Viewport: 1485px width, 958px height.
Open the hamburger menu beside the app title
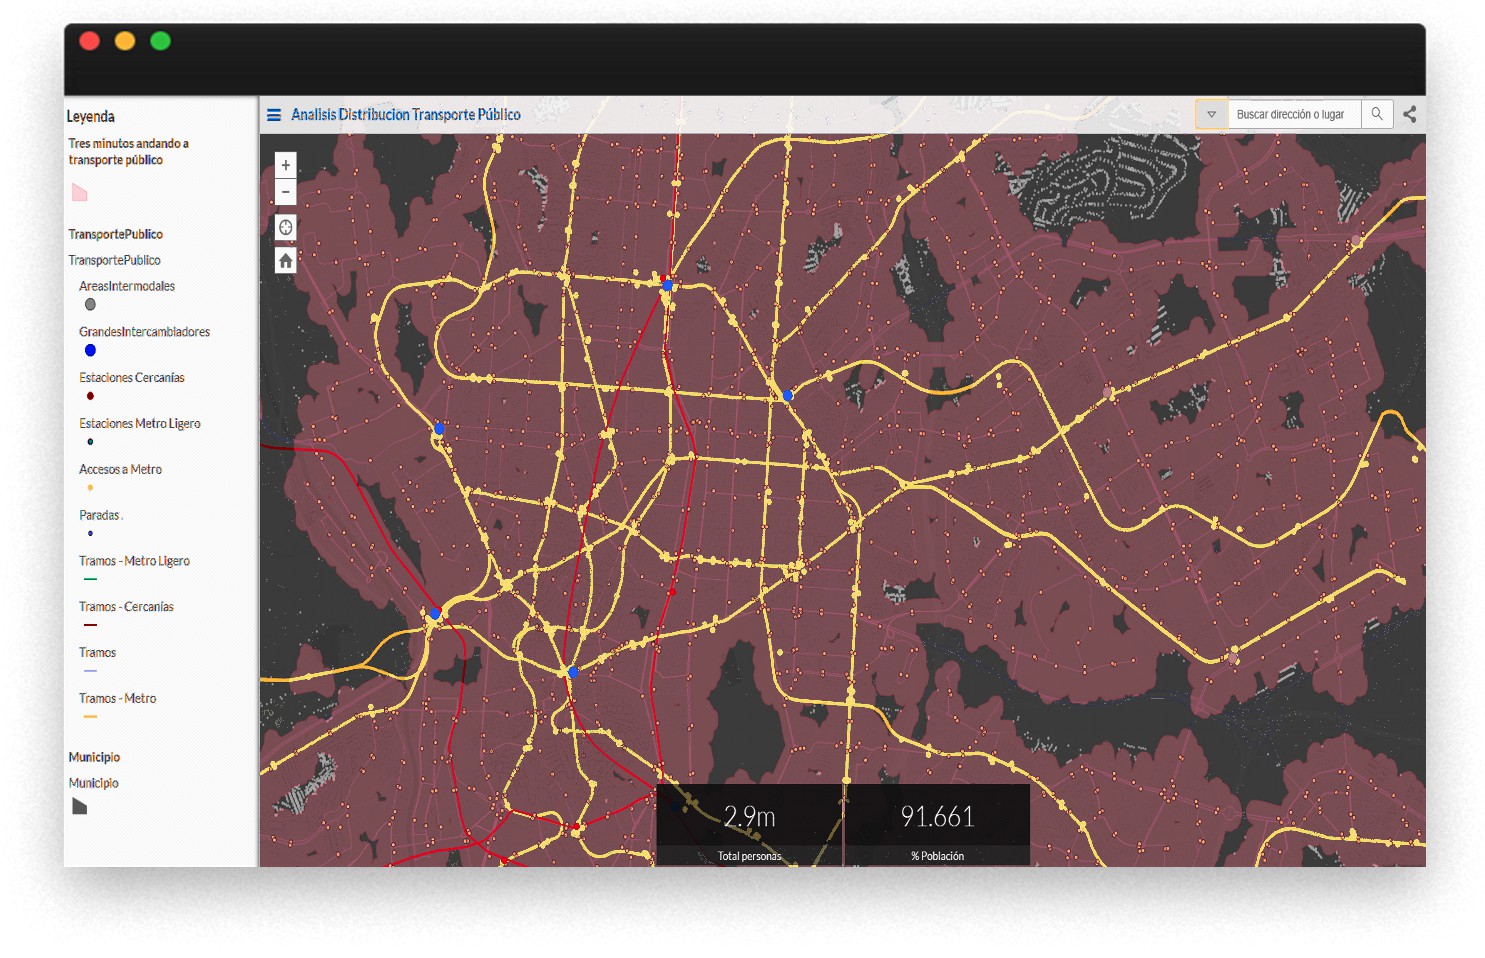[x=274, y=115]
